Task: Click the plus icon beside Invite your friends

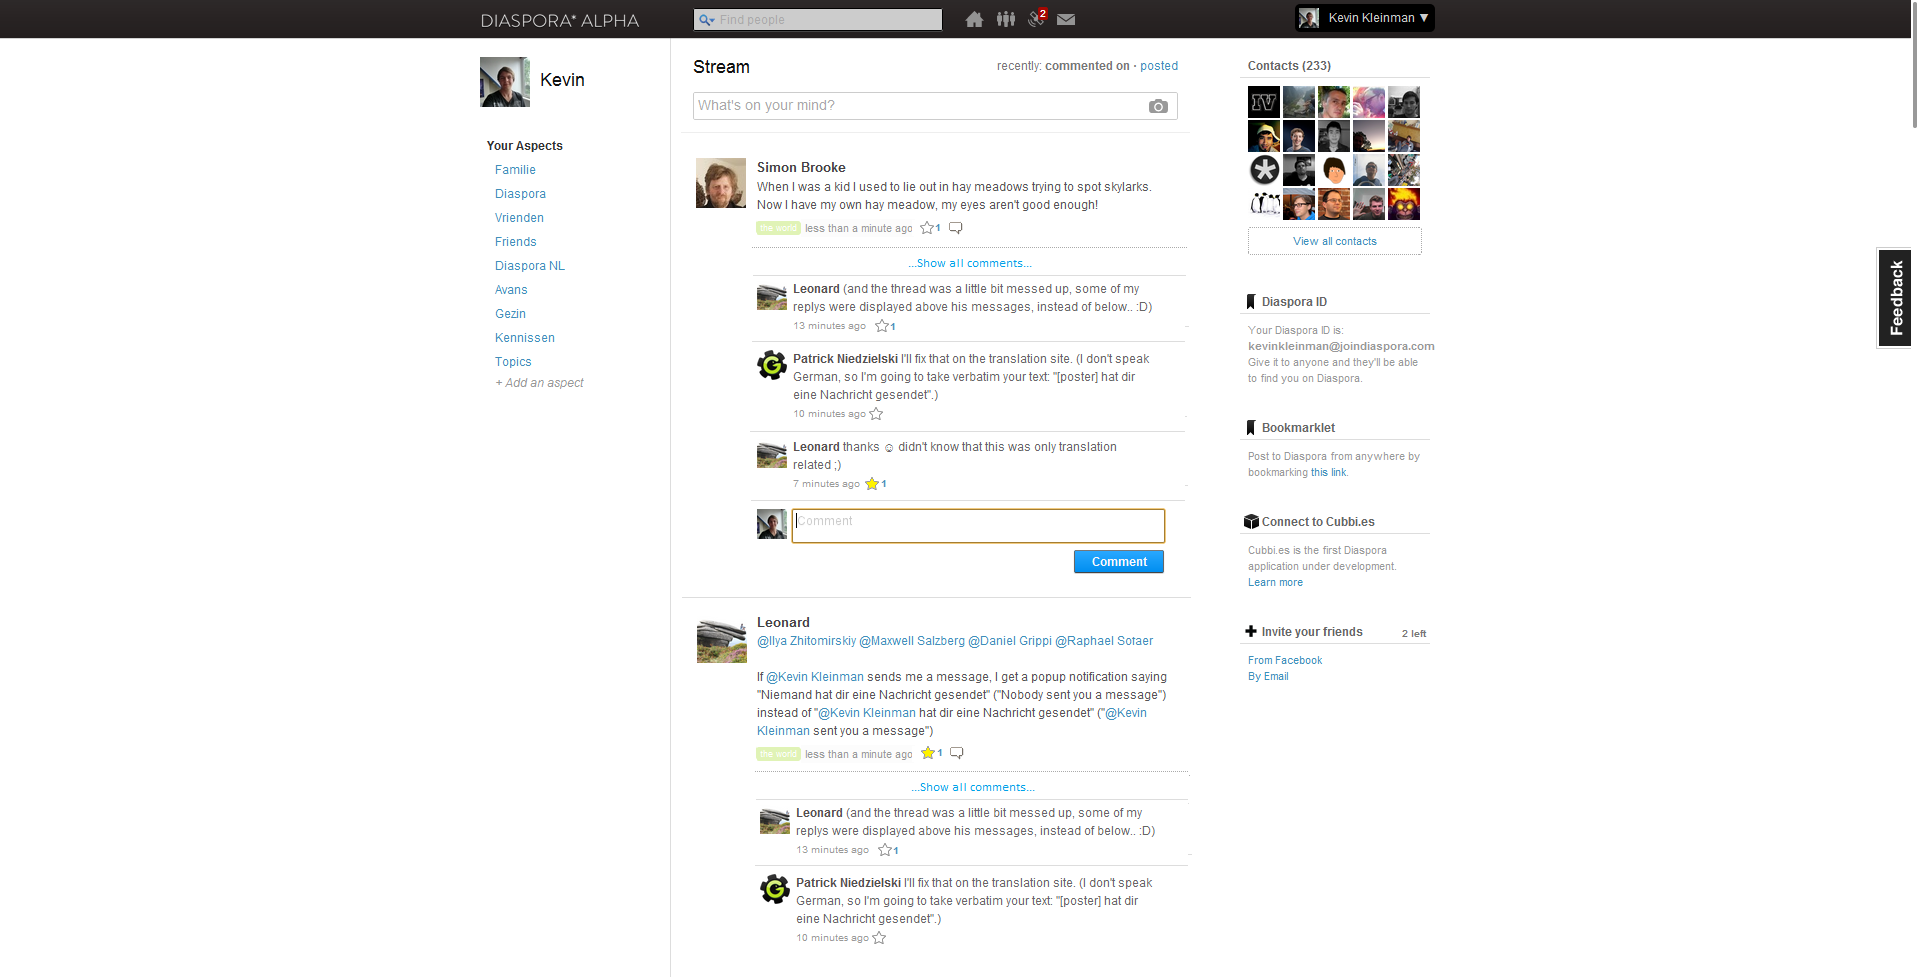Action: tap(1251, 631)
